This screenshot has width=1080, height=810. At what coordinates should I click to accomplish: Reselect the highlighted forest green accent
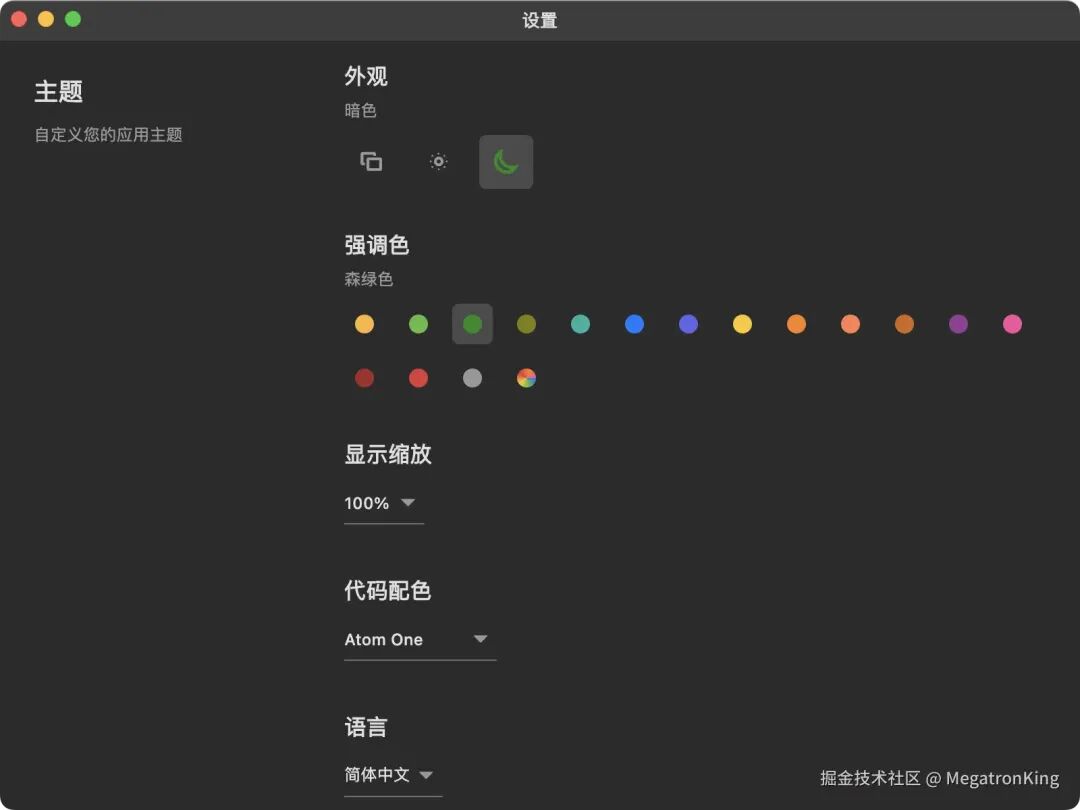point(472,323)
